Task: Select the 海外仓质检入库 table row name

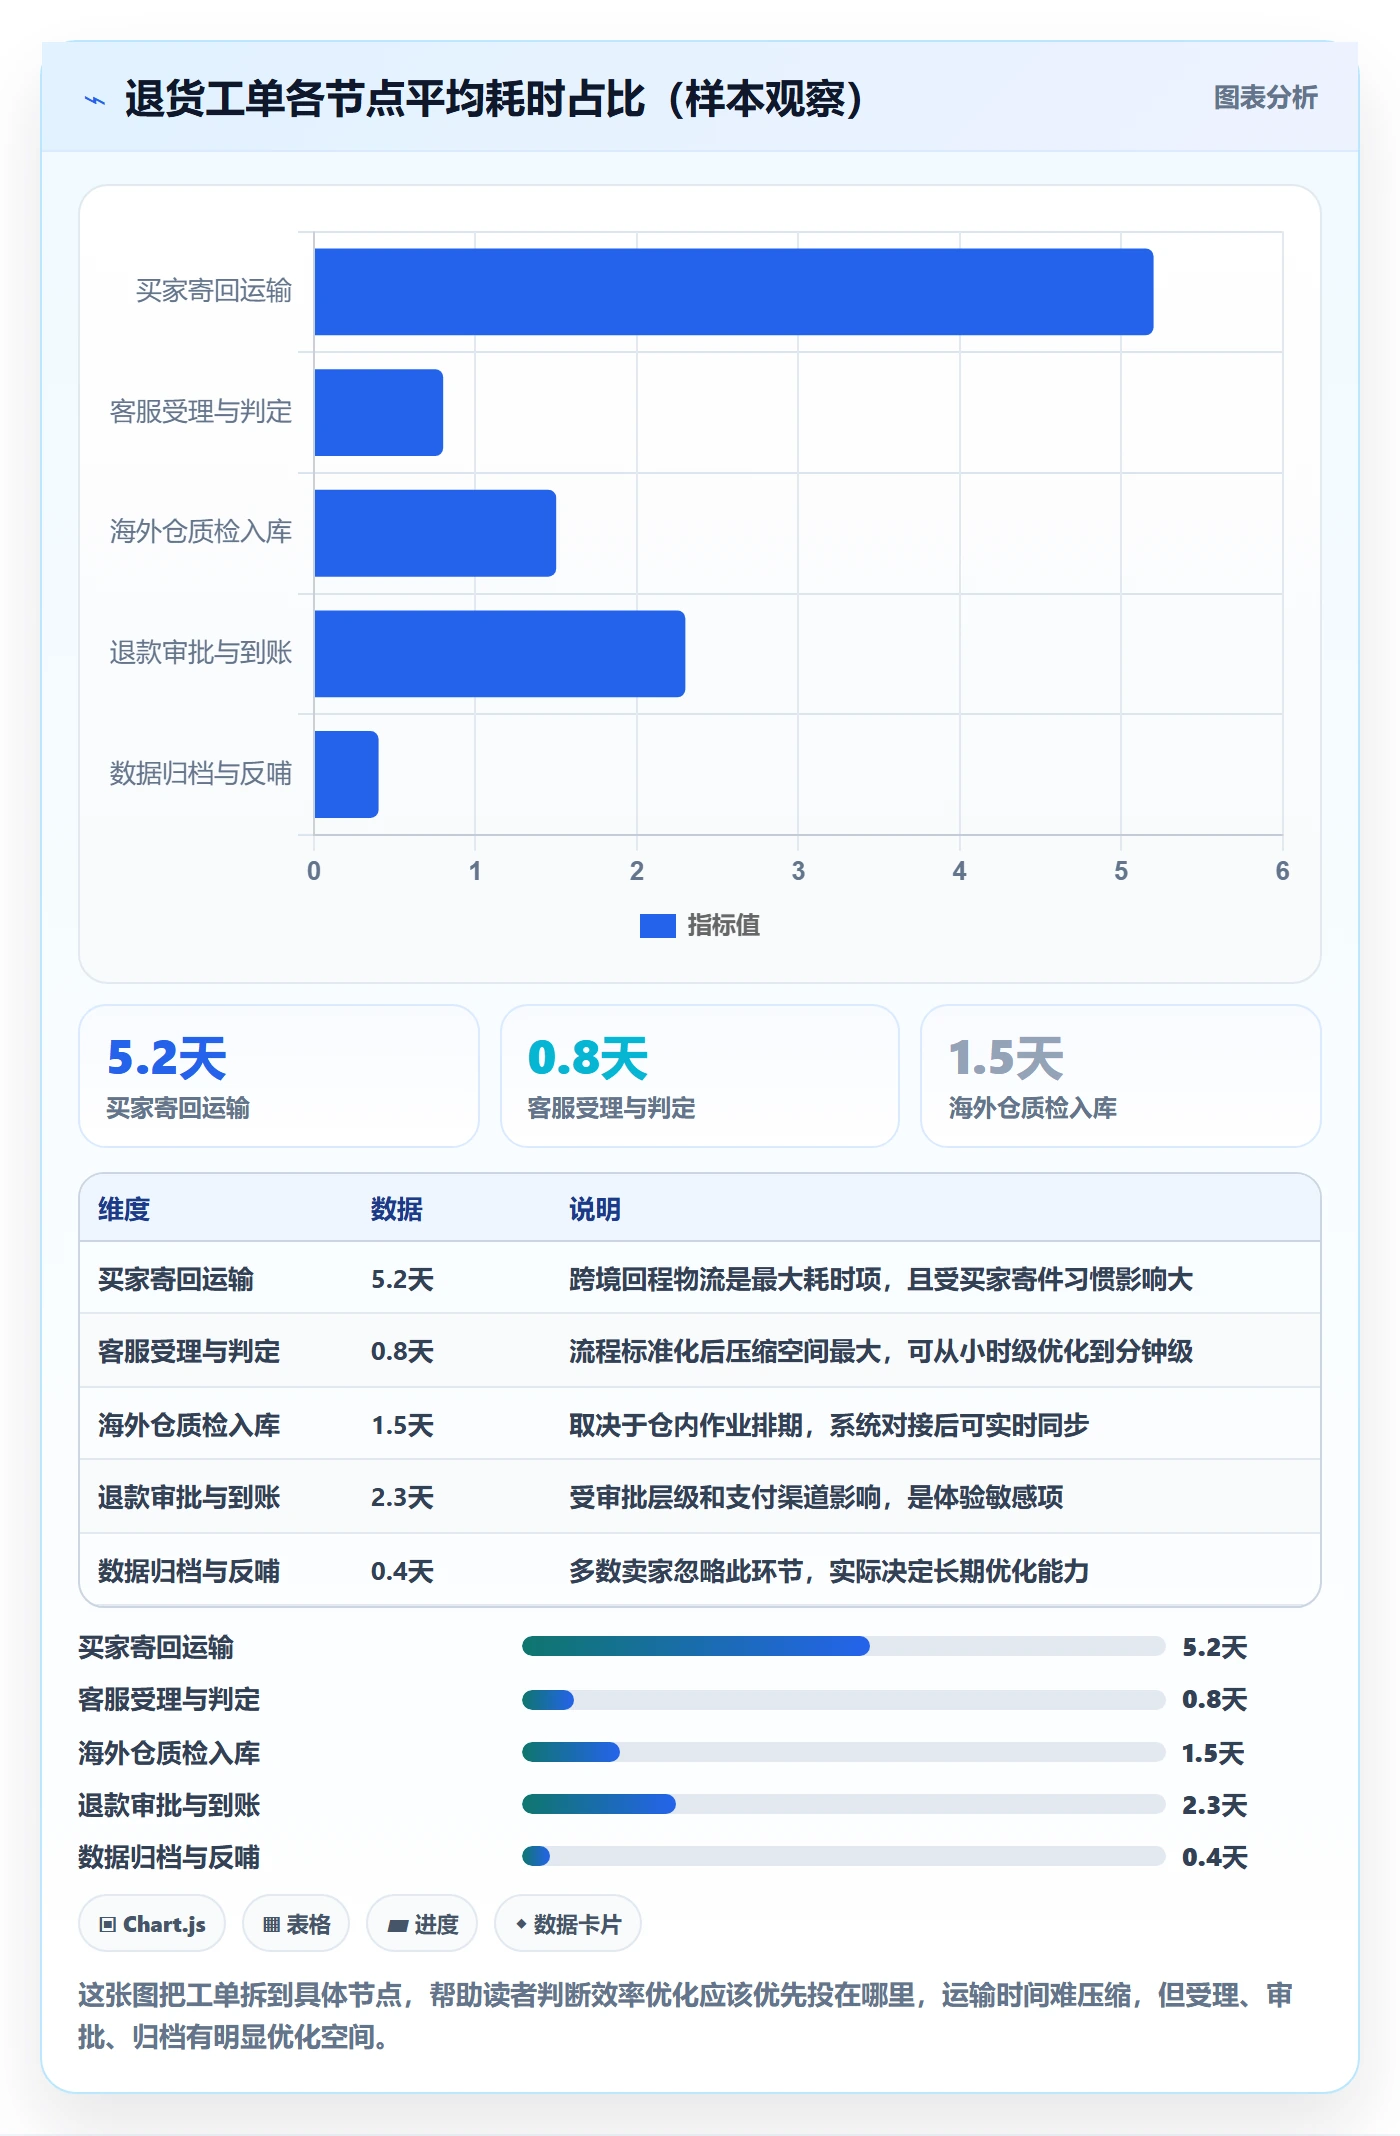Action: click(x=189, y=1425)
